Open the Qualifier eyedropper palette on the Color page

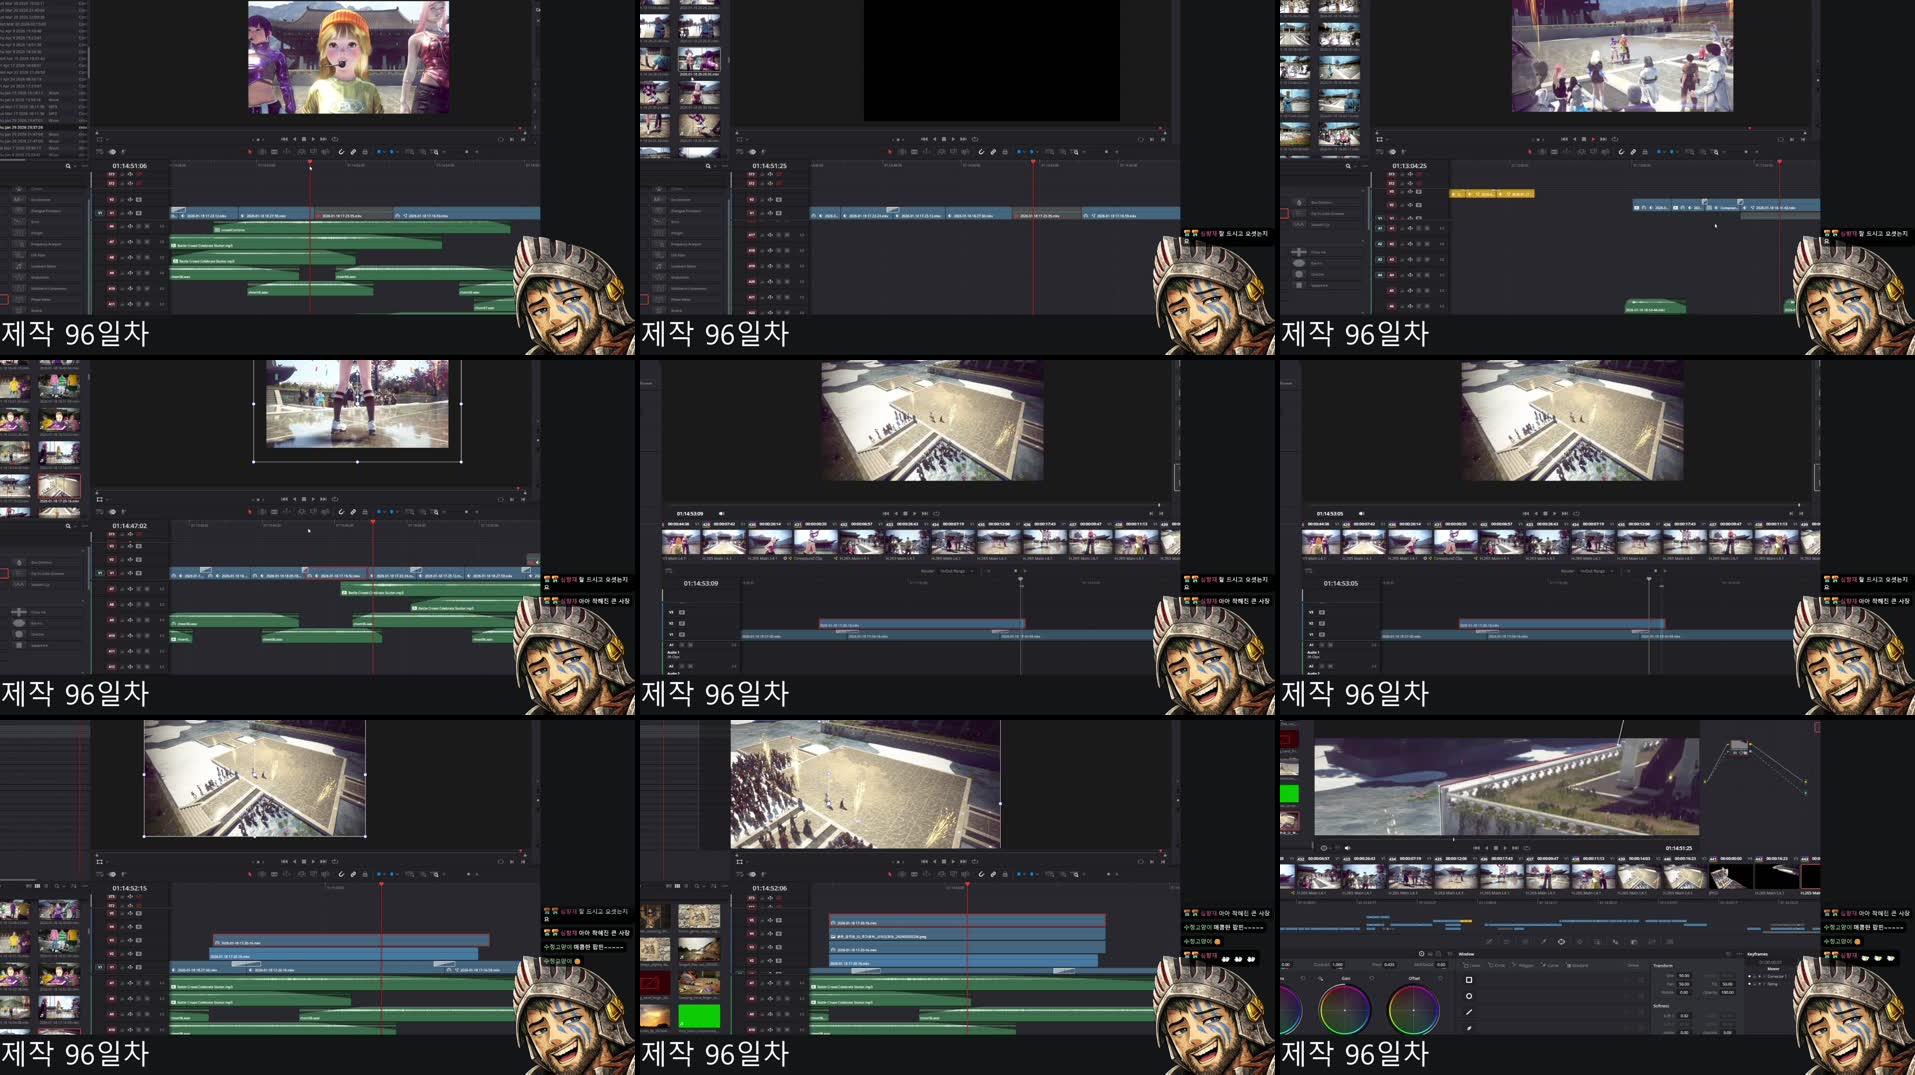[x=1544, y=942]
